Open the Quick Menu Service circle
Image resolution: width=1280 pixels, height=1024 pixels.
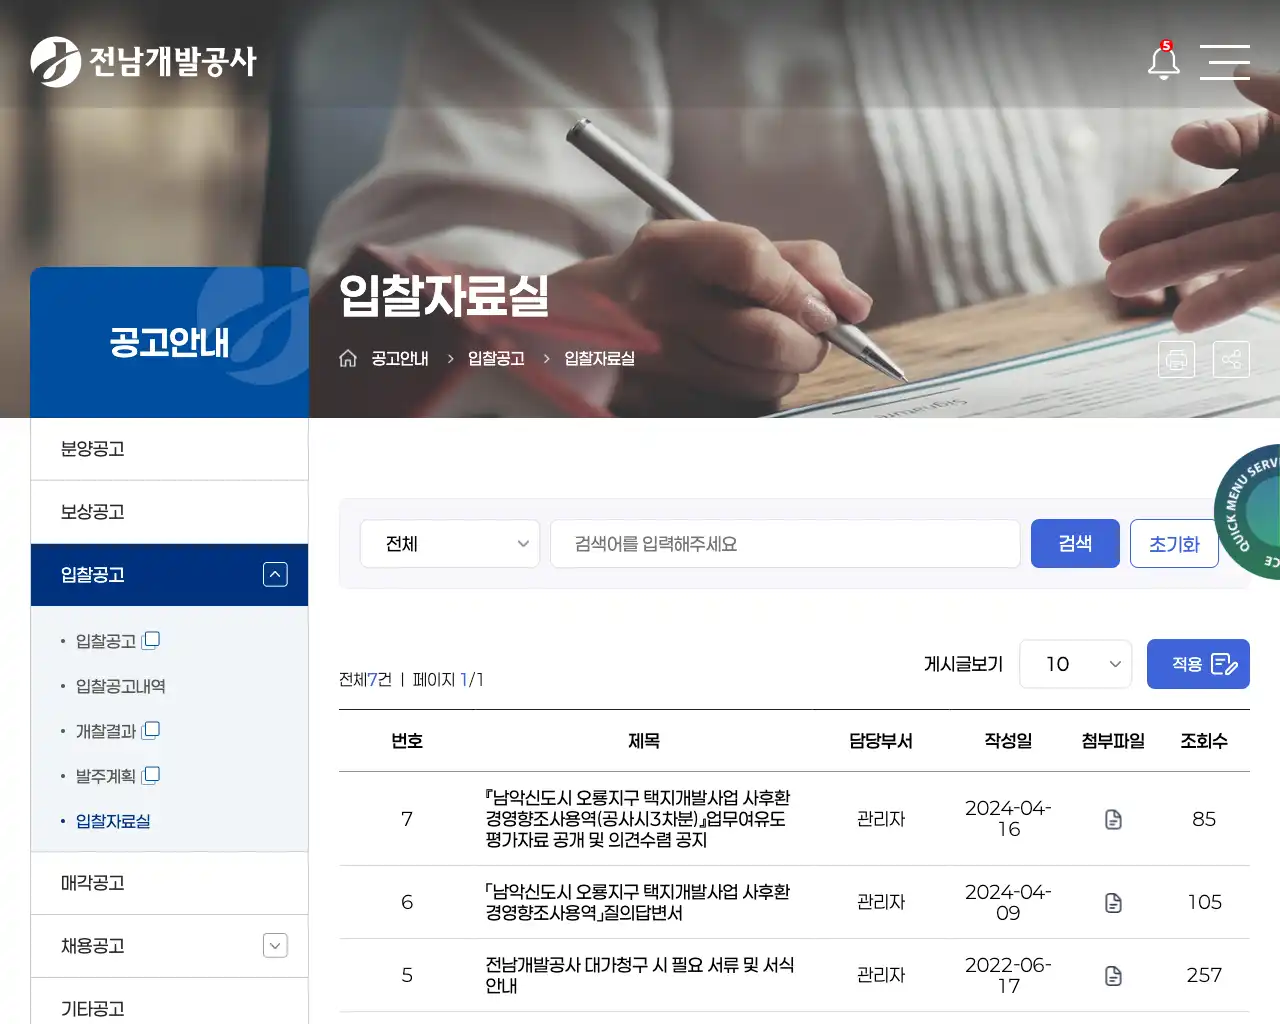(x=1249, y=511)
